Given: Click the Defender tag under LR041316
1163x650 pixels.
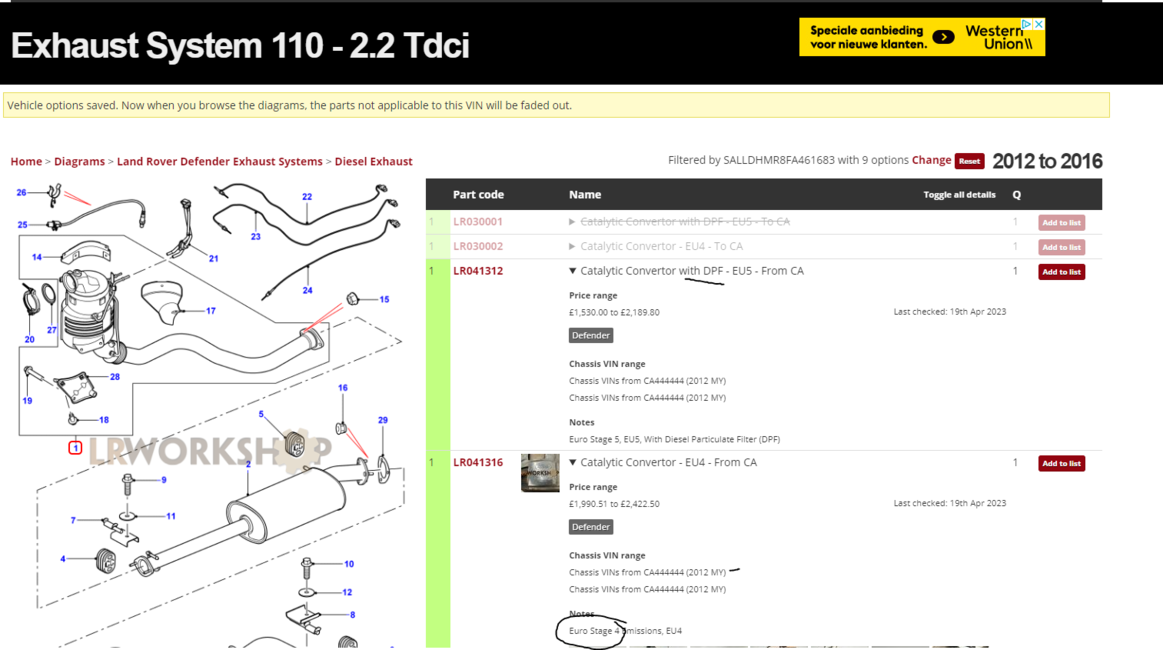Looking at the screenshot, I should point(591,527).
